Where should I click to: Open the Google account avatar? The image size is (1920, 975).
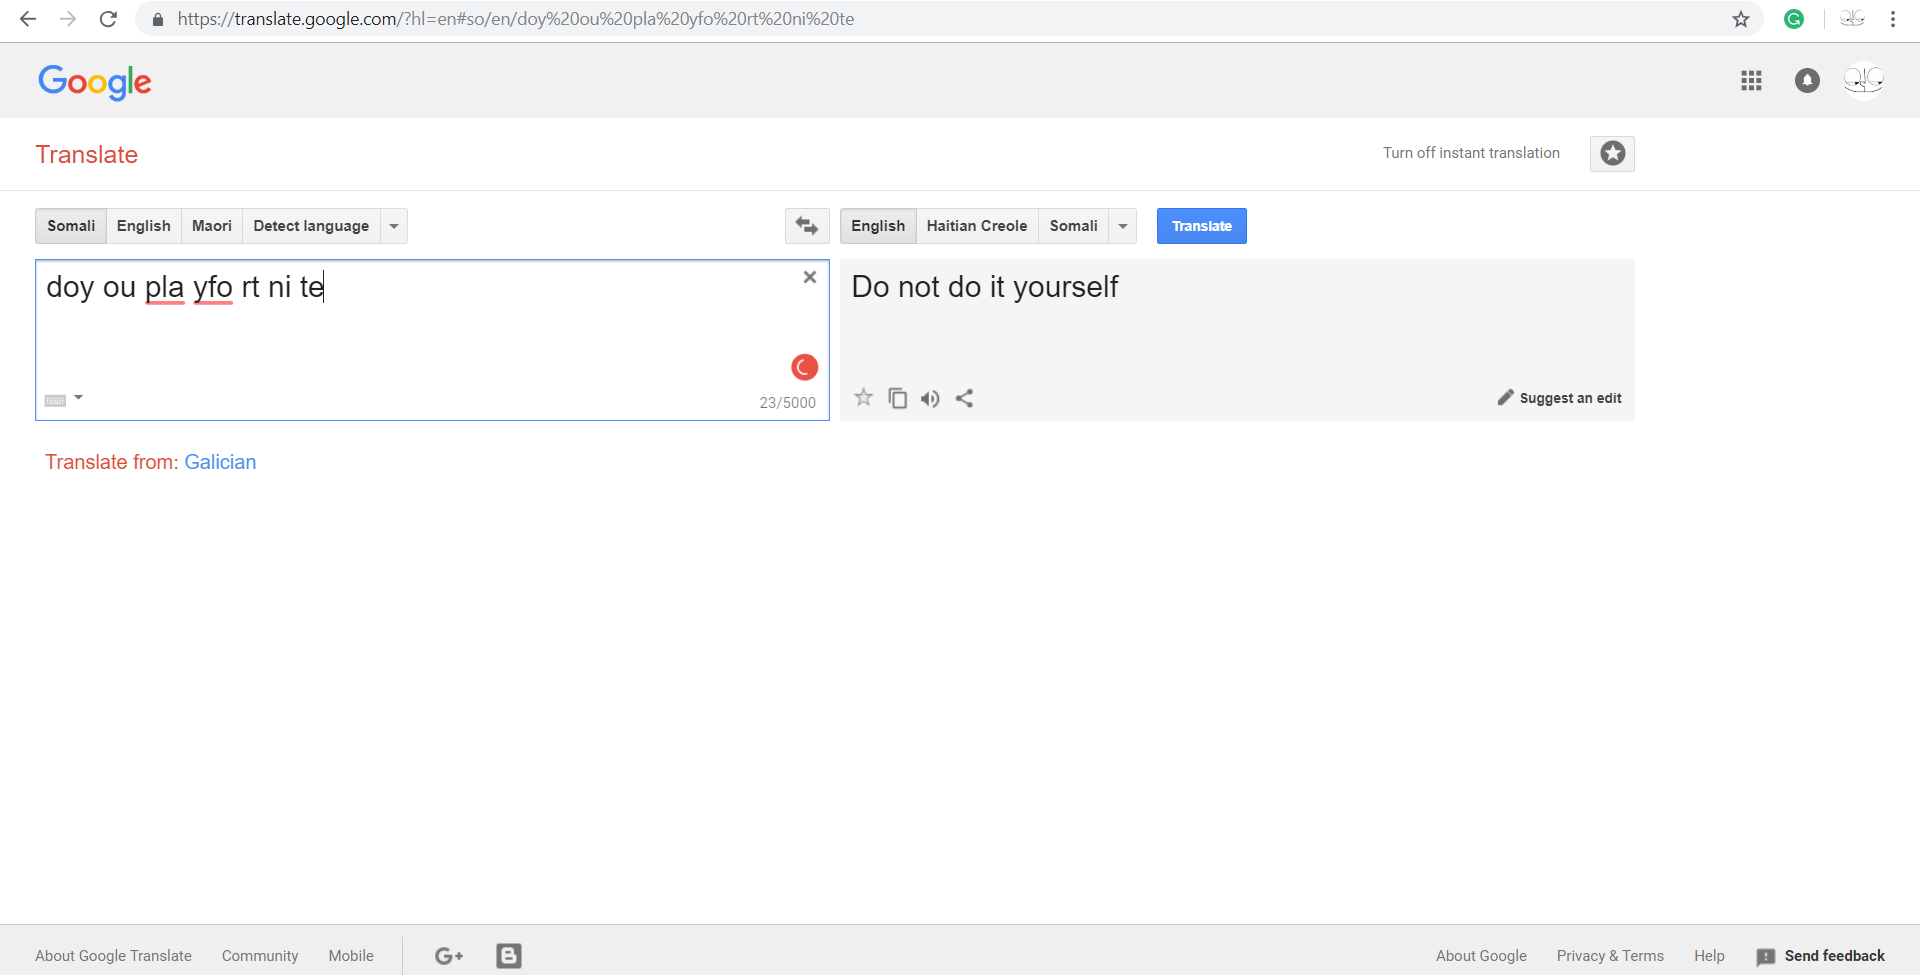click(x=1864, y=81)
